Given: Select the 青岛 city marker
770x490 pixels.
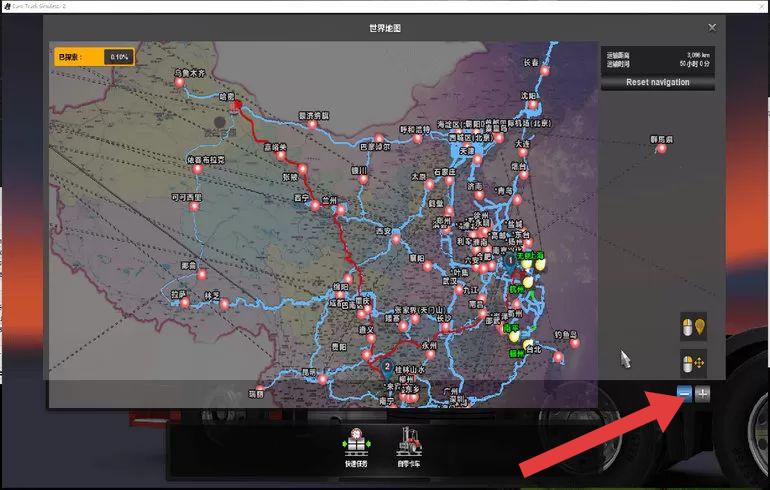Looking at the screenshot, I should [517, 199].
